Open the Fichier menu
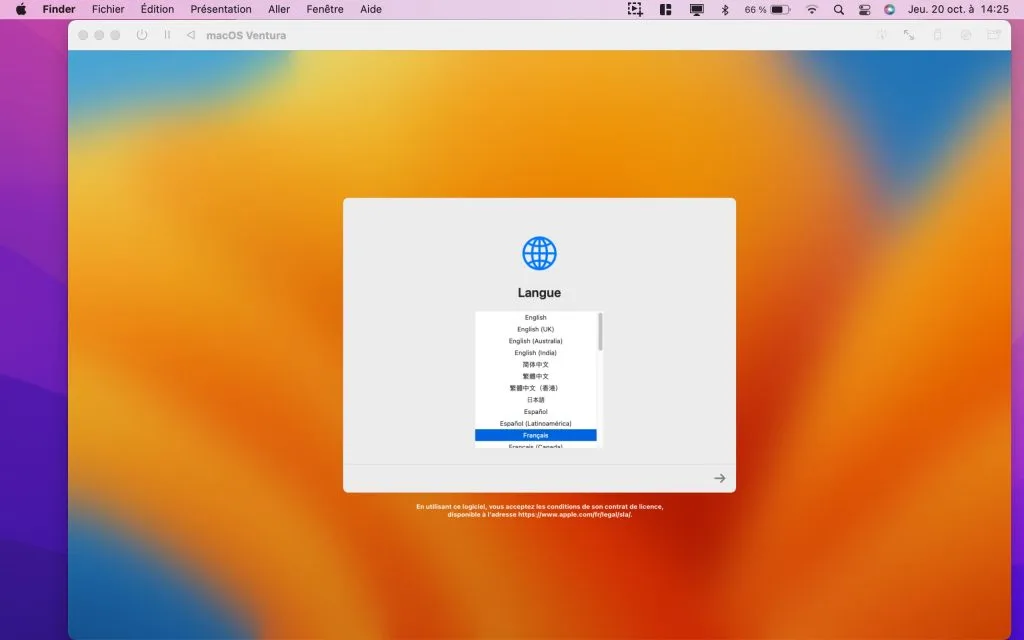This screenshot has height=640, width=1024. pyautogui.click(x=108, y=9)
